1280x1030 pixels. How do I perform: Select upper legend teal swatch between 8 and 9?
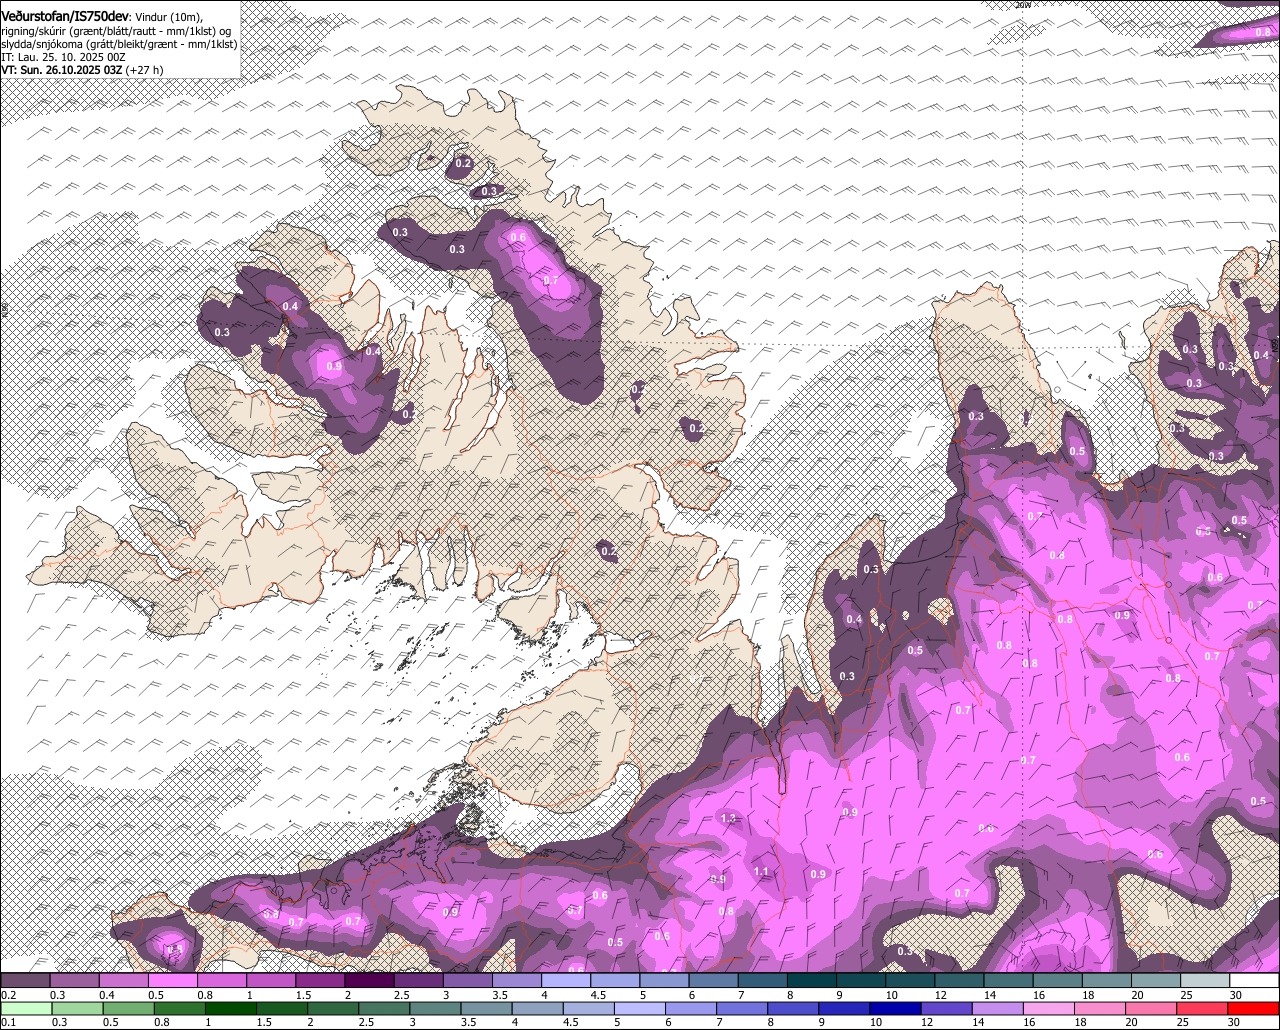point(812,980)
